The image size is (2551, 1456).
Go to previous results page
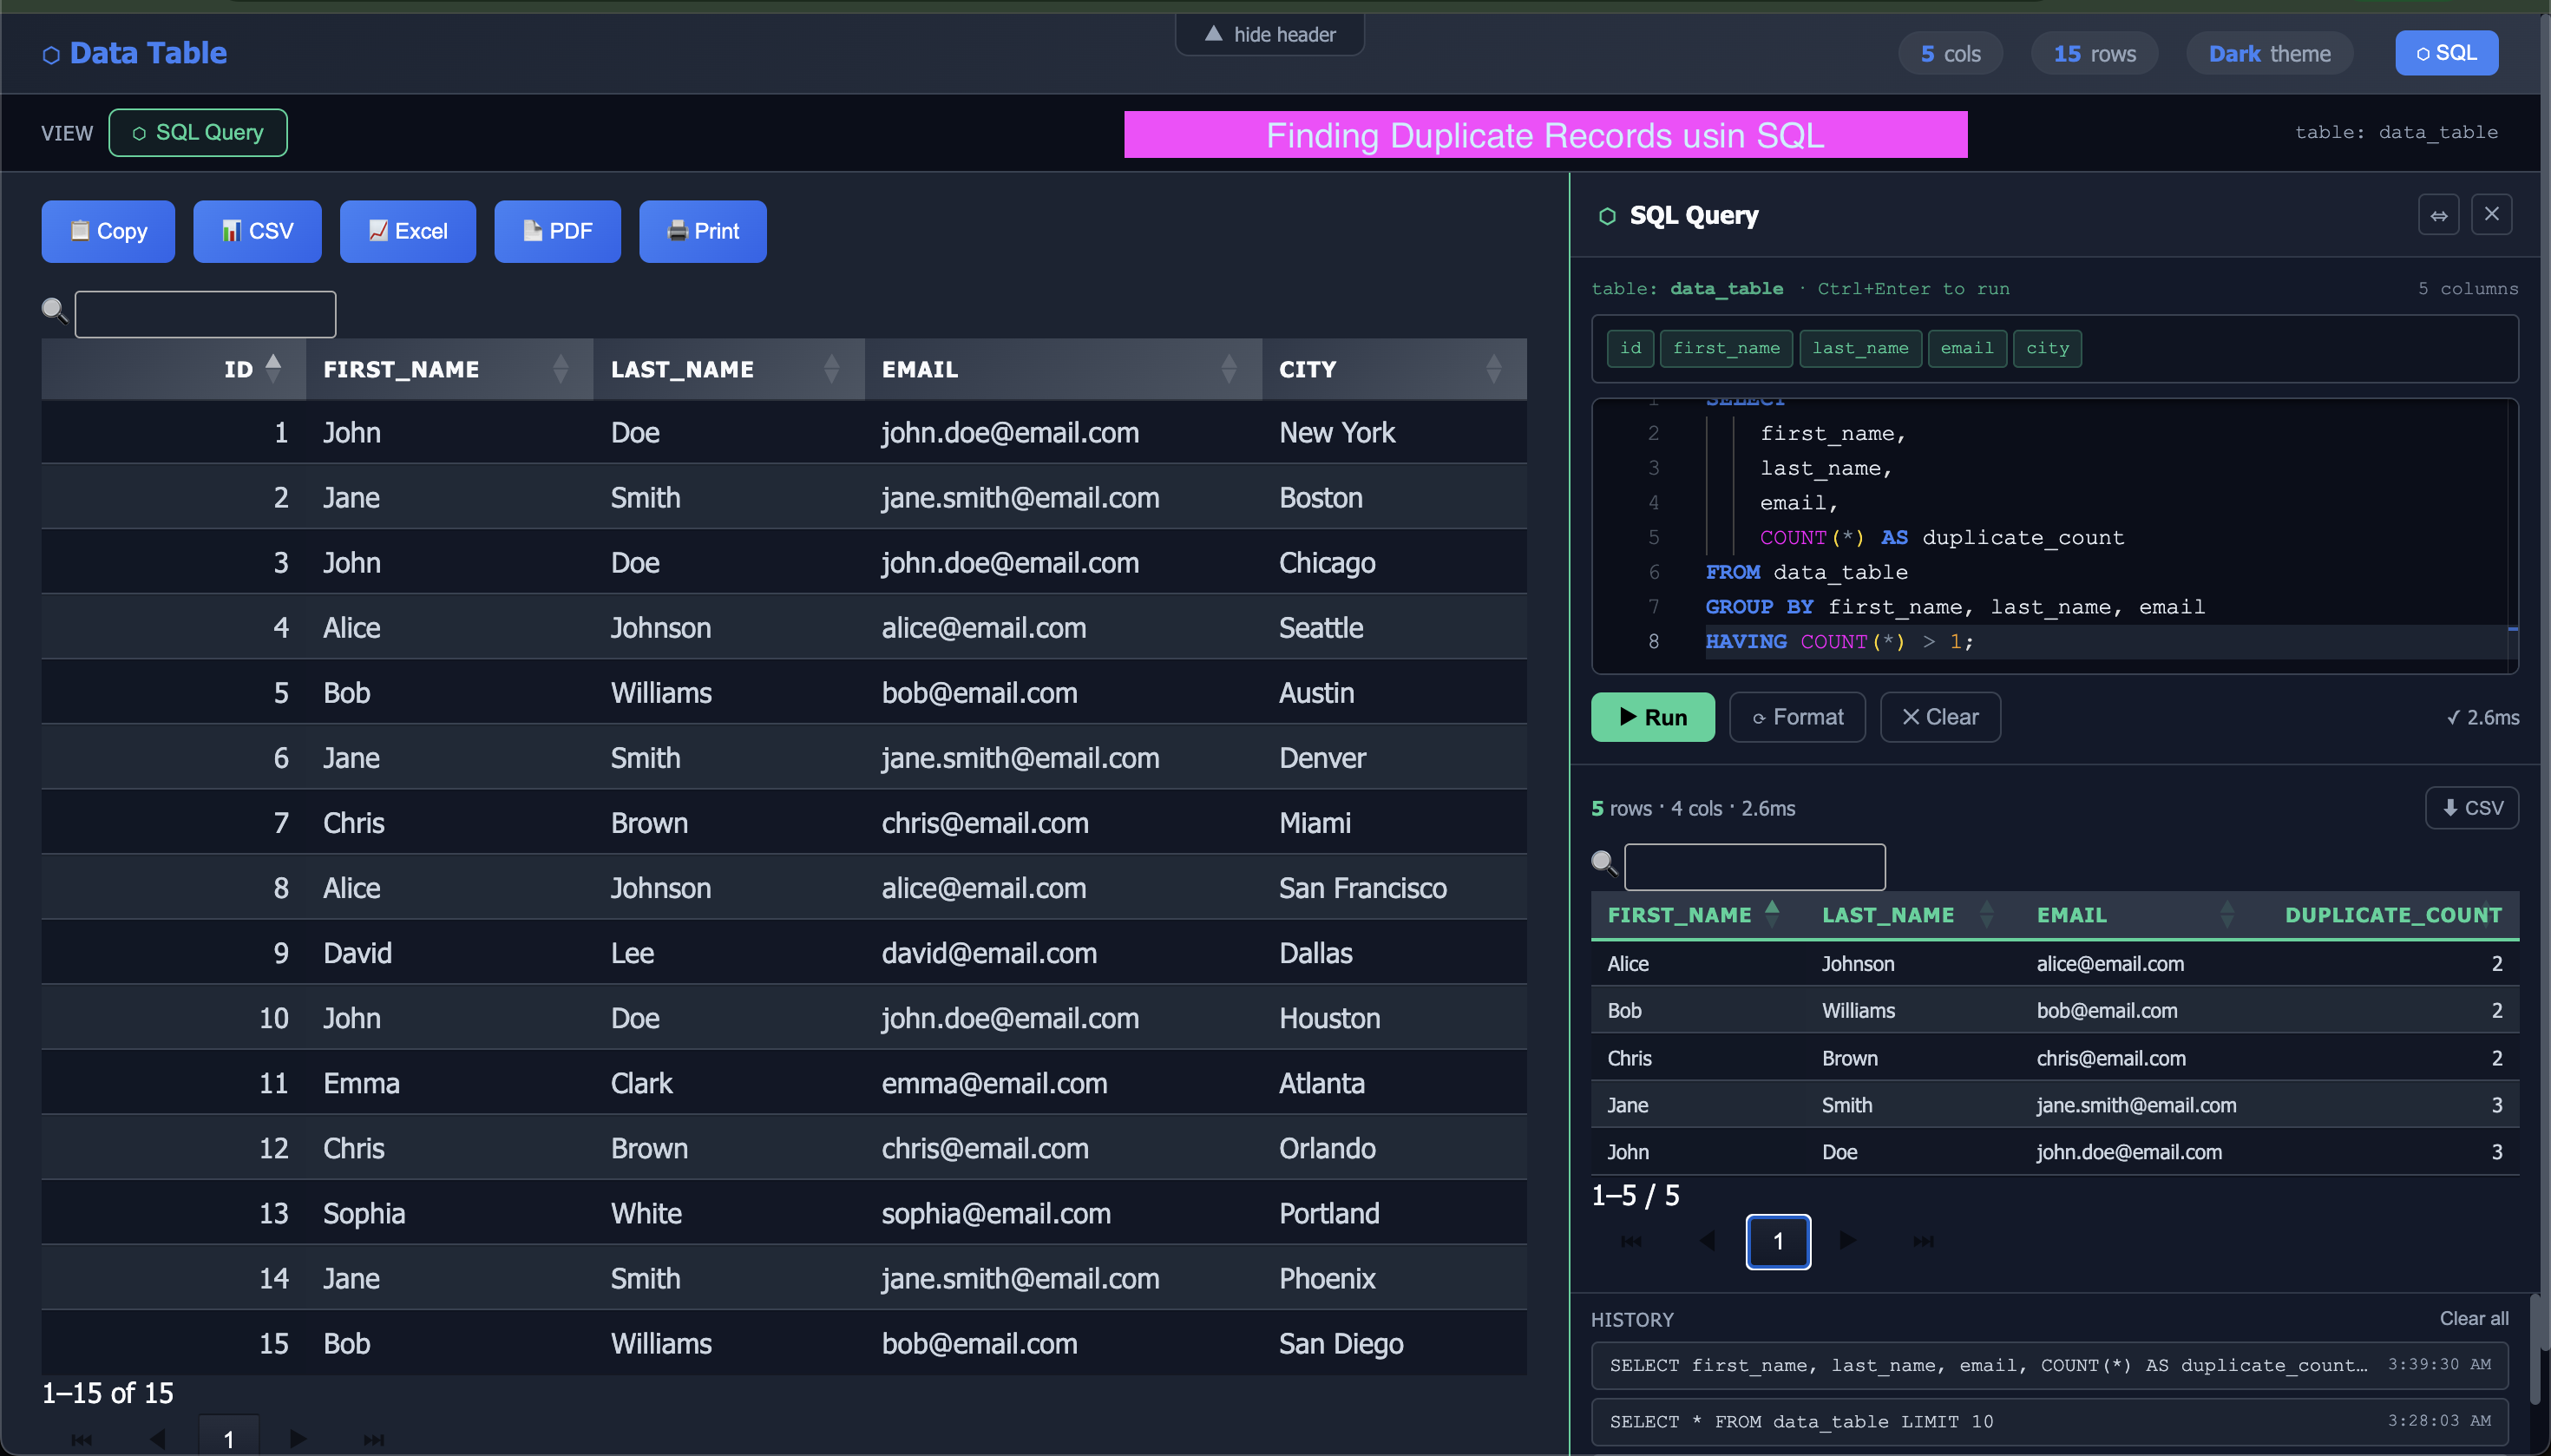tap(1706, 1242)
